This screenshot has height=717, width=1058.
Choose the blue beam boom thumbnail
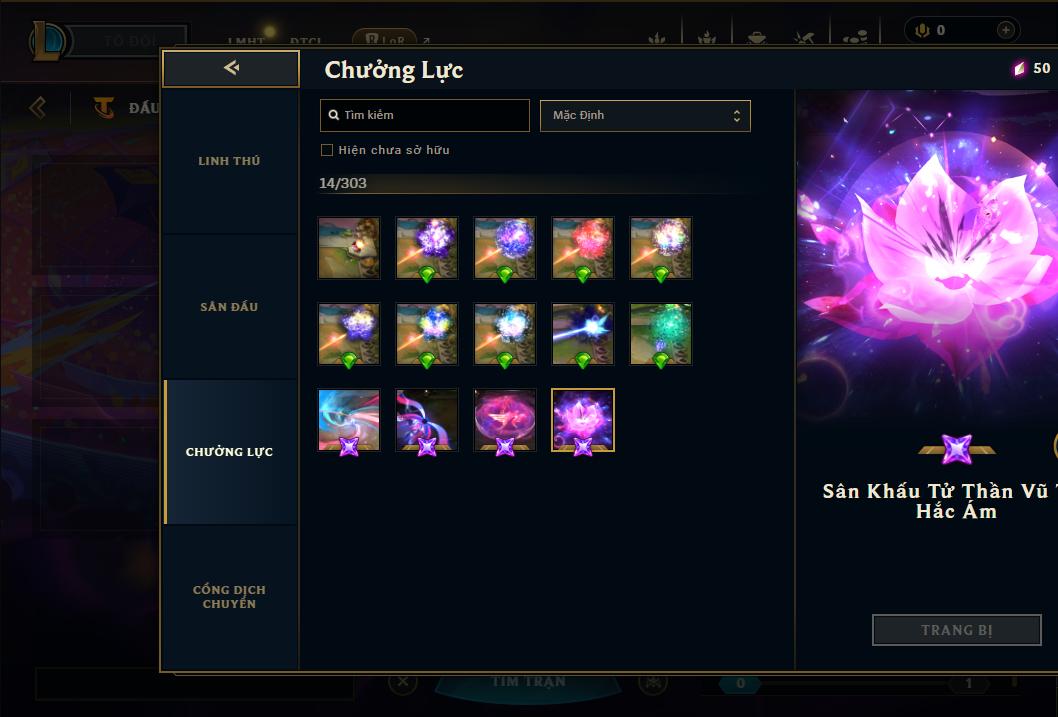(582, 334)
